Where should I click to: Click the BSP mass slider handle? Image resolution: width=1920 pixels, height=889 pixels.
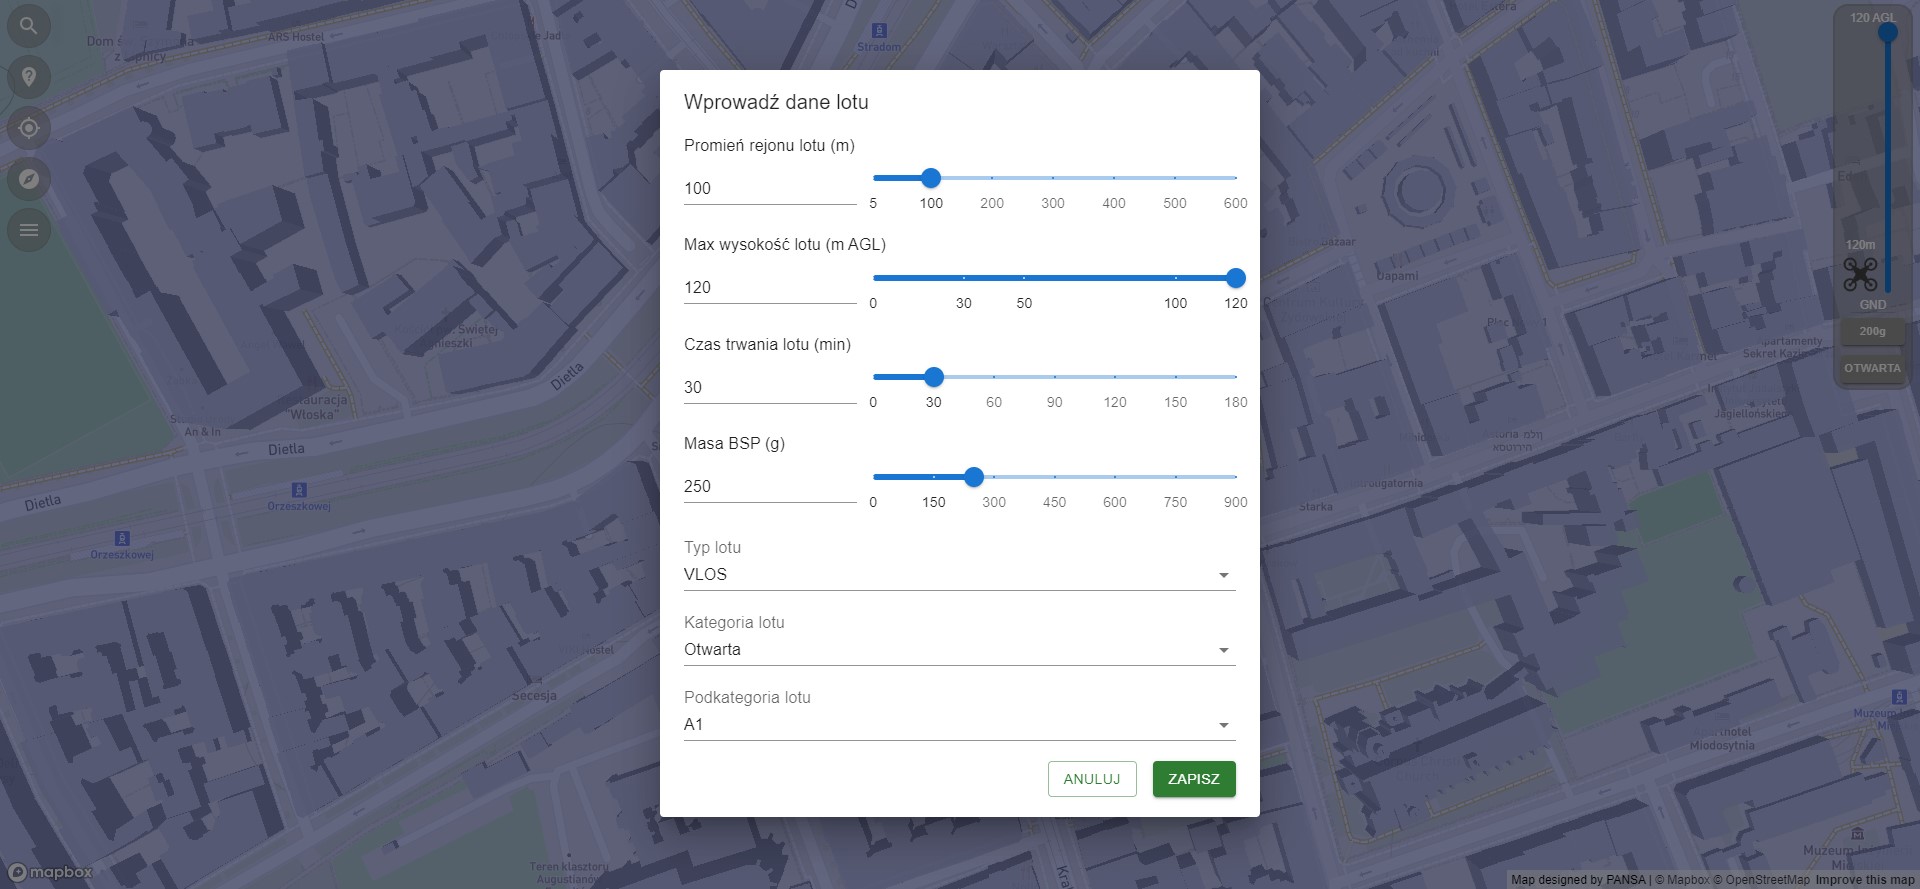pos(974,477)
